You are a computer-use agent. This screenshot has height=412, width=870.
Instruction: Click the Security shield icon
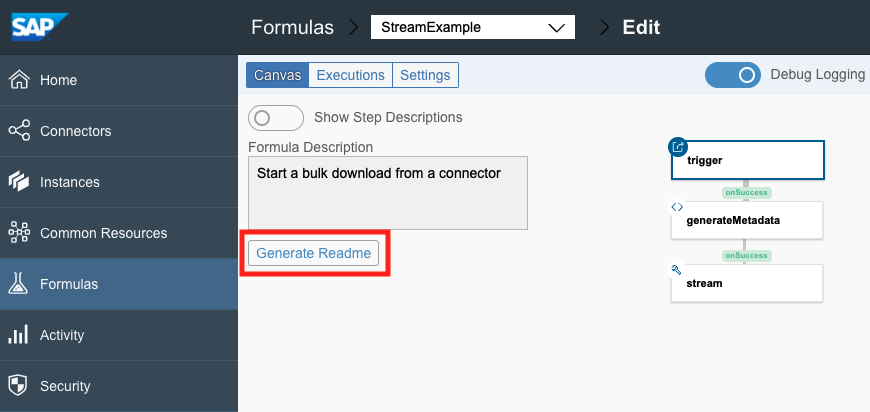pos(19,386)
